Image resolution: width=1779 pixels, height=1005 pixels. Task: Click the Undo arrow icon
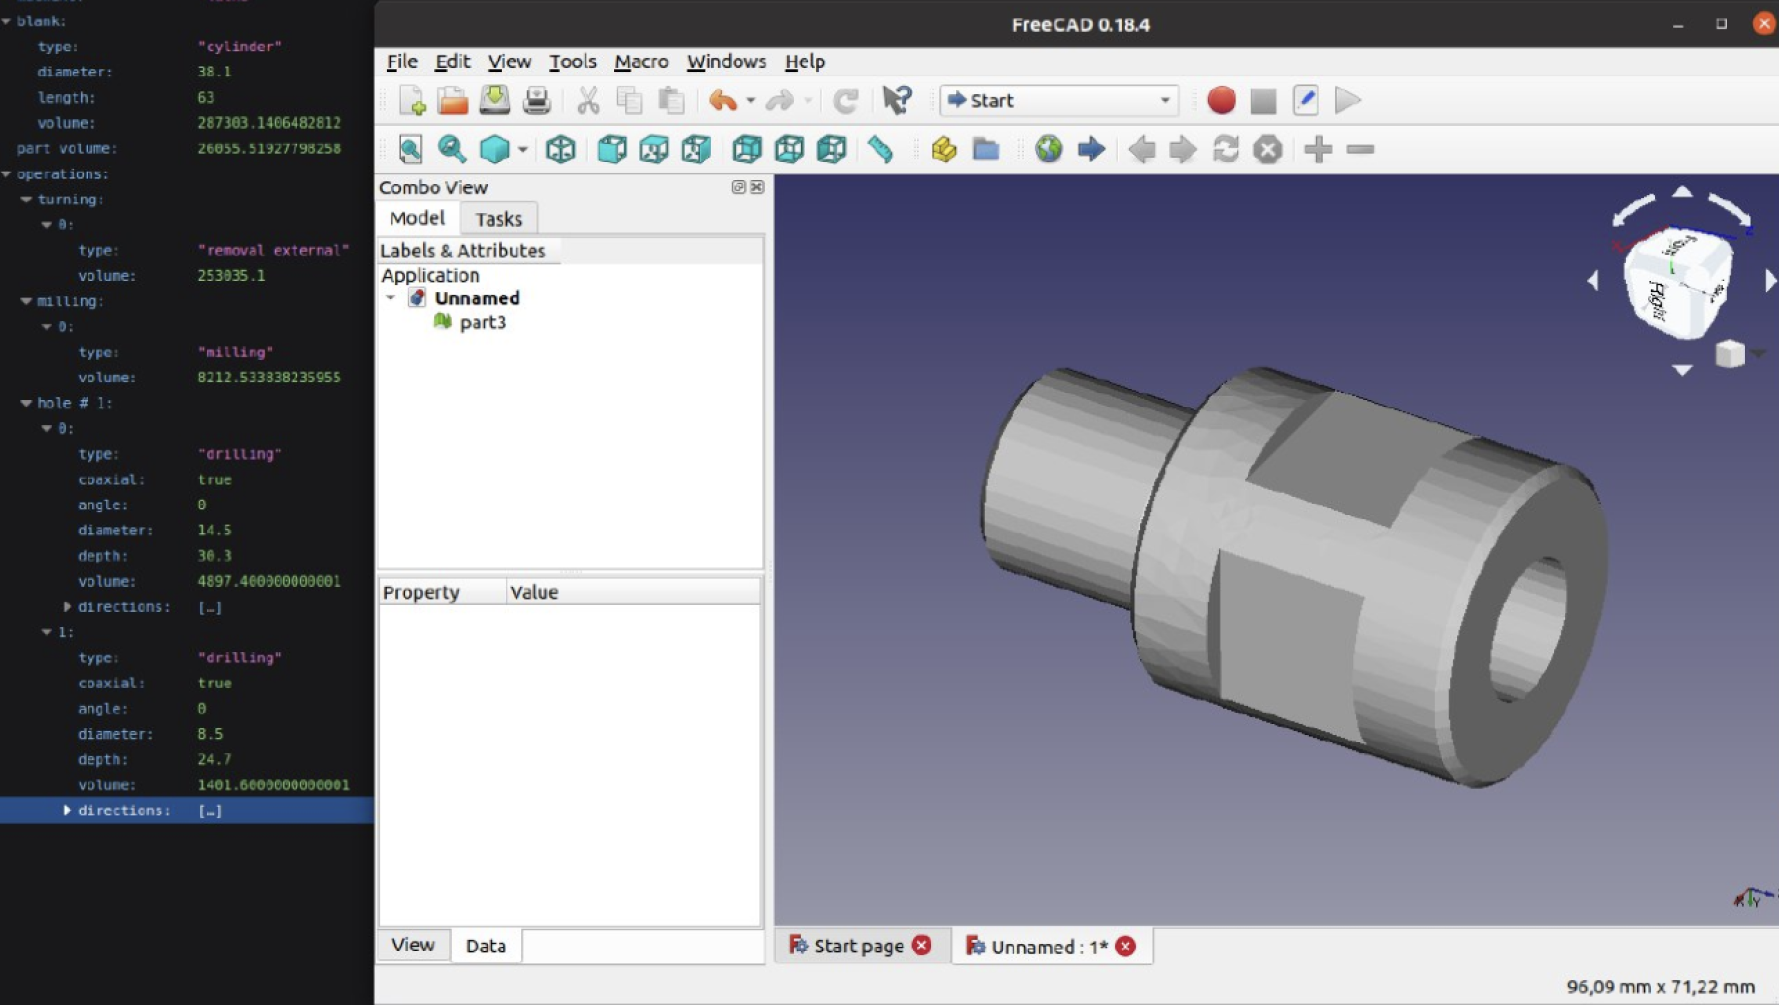[x=722, y=100]
